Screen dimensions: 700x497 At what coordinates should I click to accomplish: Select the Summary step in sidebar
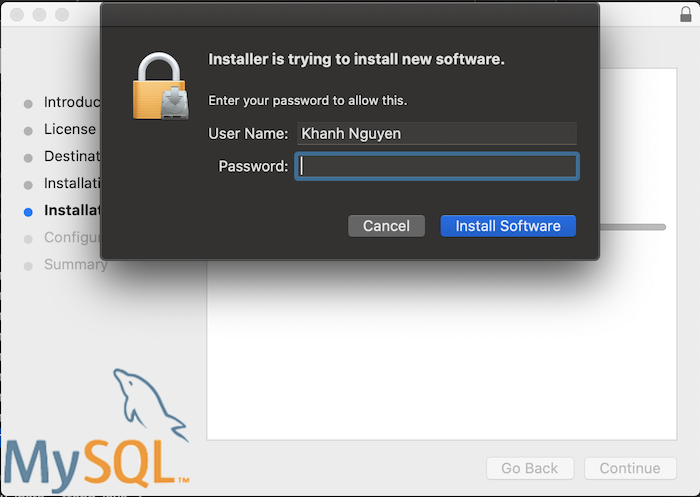tap(75, 264)
